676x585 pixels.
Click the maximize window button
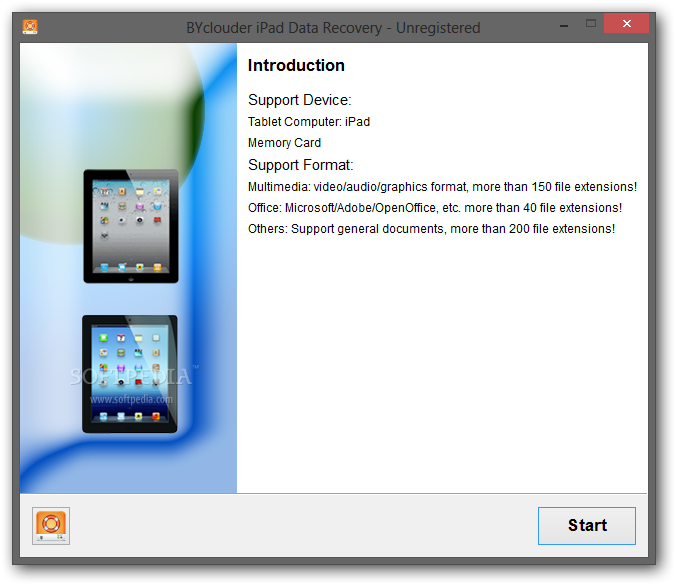(591, 24)
